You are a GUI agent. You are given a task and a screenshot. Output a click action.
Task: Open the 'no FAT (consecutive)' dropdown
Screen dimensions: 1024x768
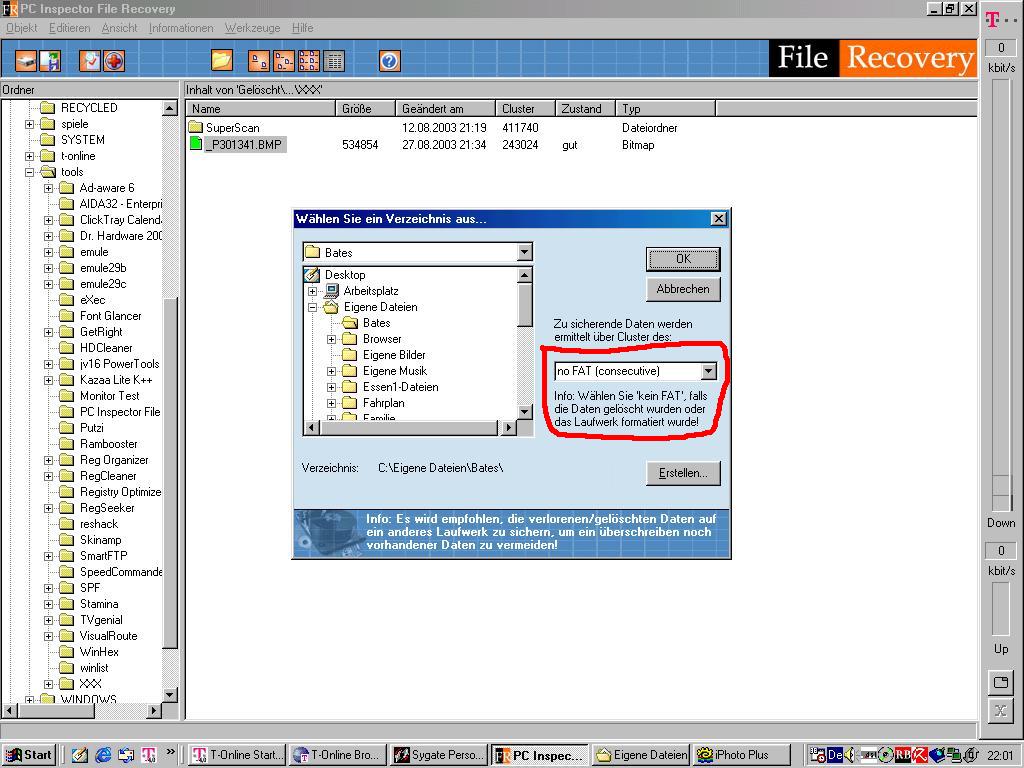(709, 371)
